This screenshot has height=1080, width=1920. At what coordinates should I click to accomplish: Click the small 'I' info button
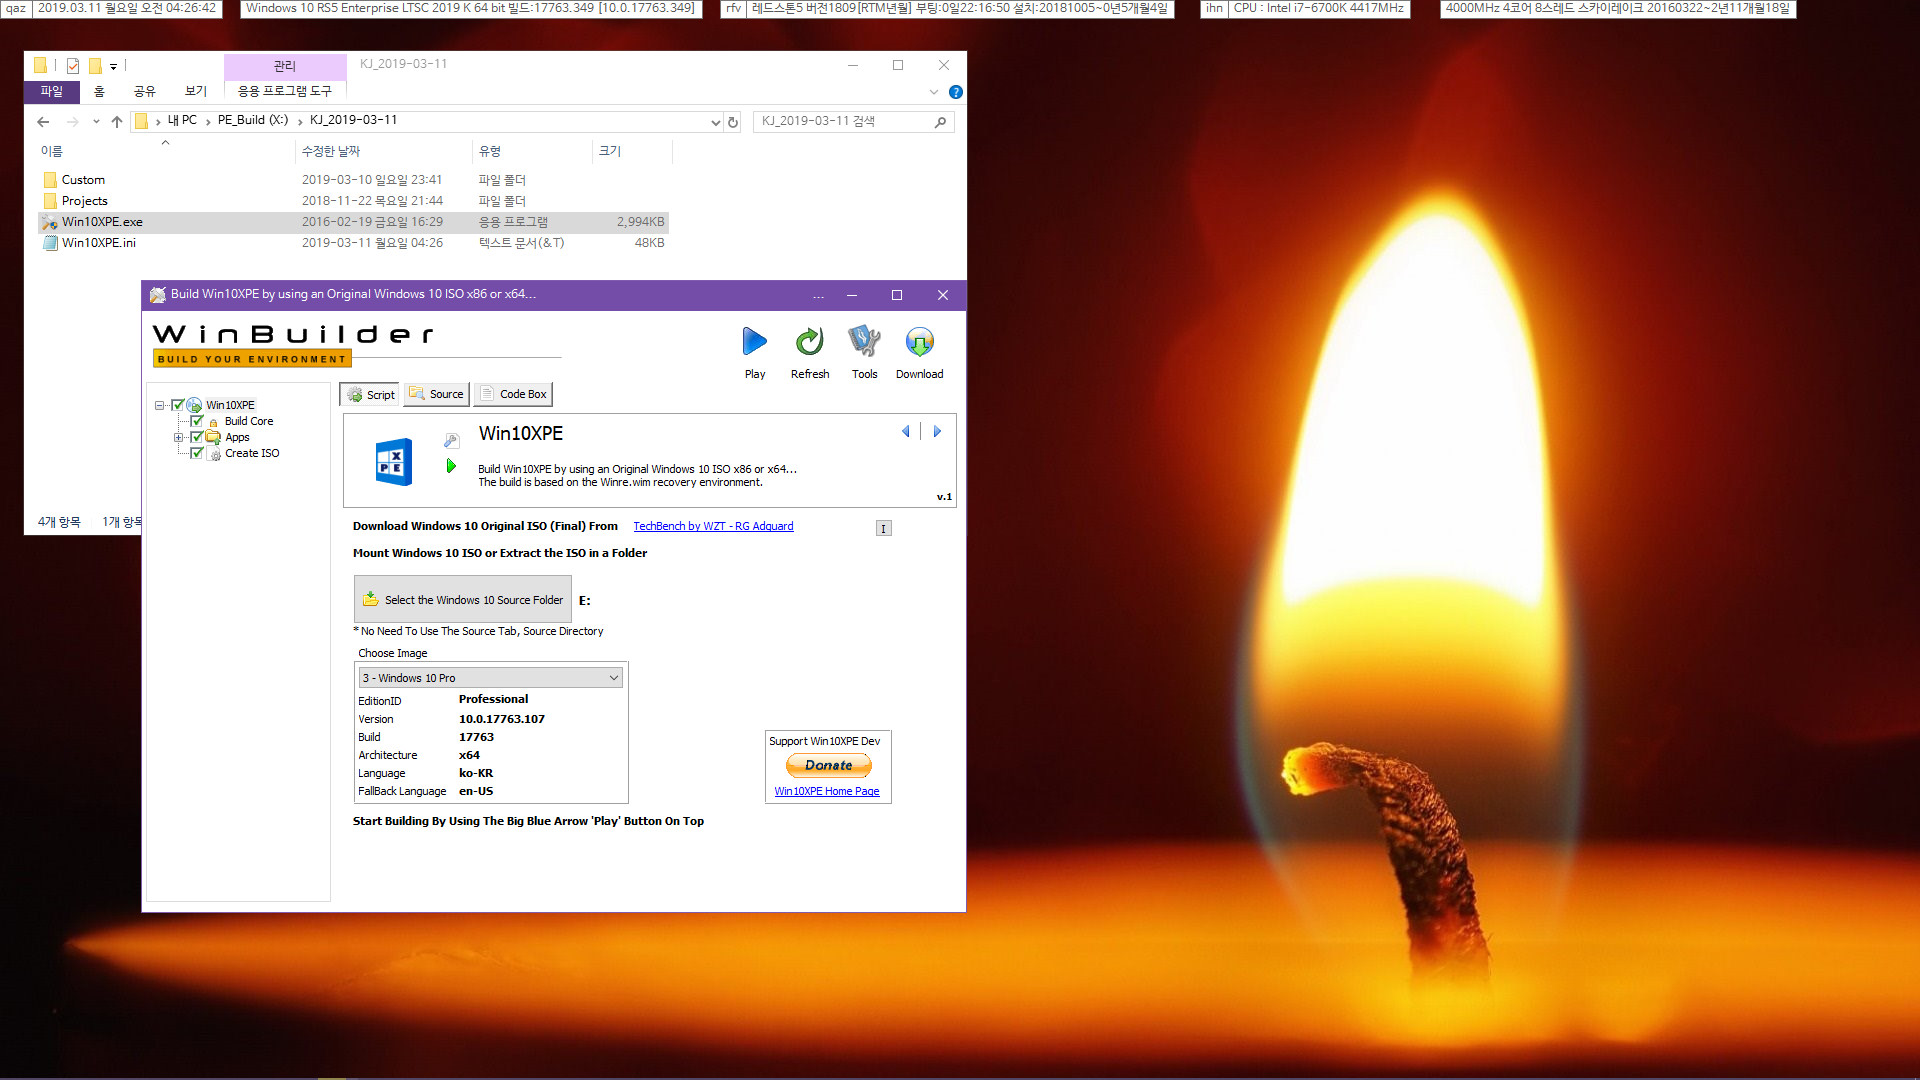883,528
